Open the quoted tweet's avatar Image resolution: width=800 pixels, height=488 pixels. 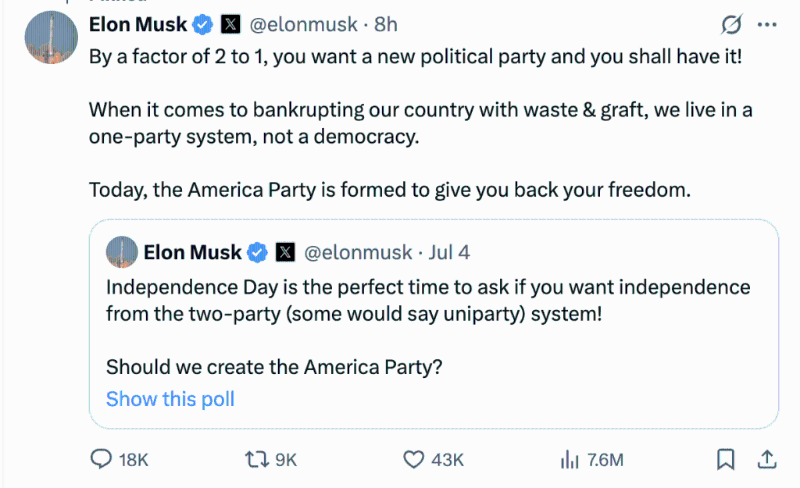[x=121, y=252]
